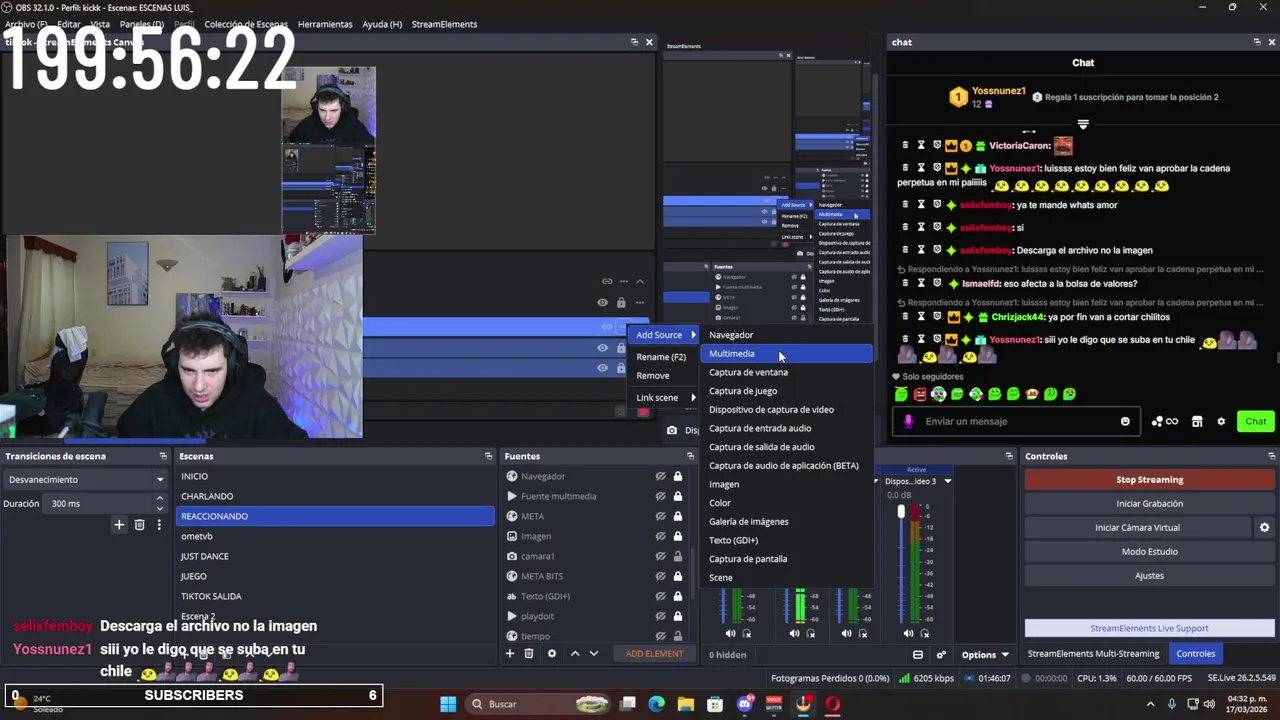The image size is (1280, 720).
Task: Choose Multimedia from the Add Source list
Action: point(789,354)
